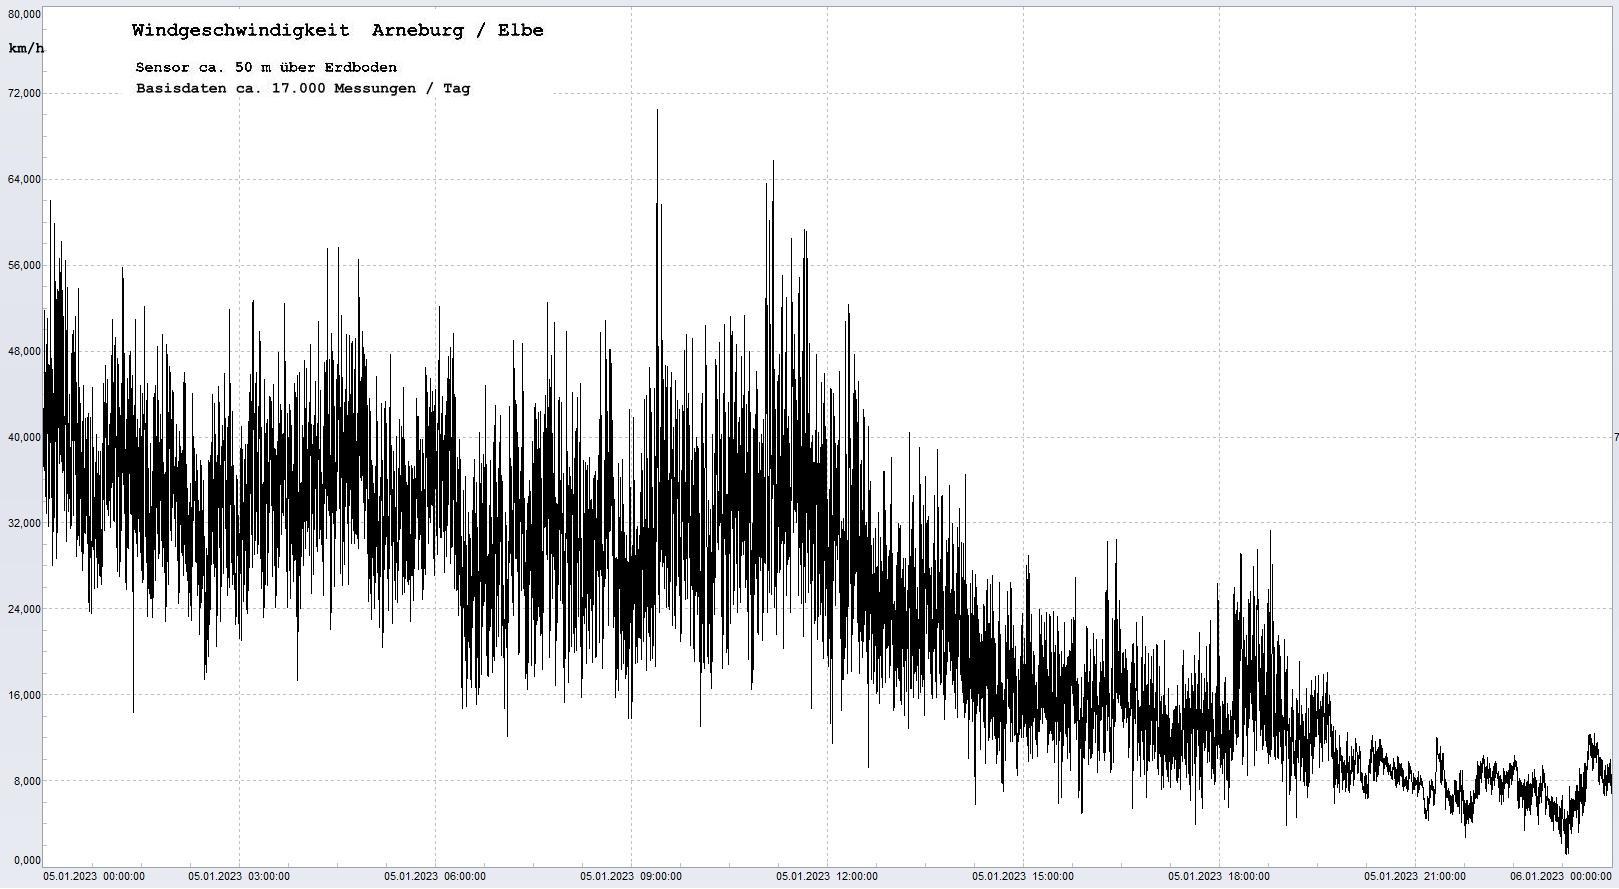Click the 72,000 y-axis tick label
The height and width of the screenshot is (889, 1619).
pyautogui.click(x=25, y=93)
